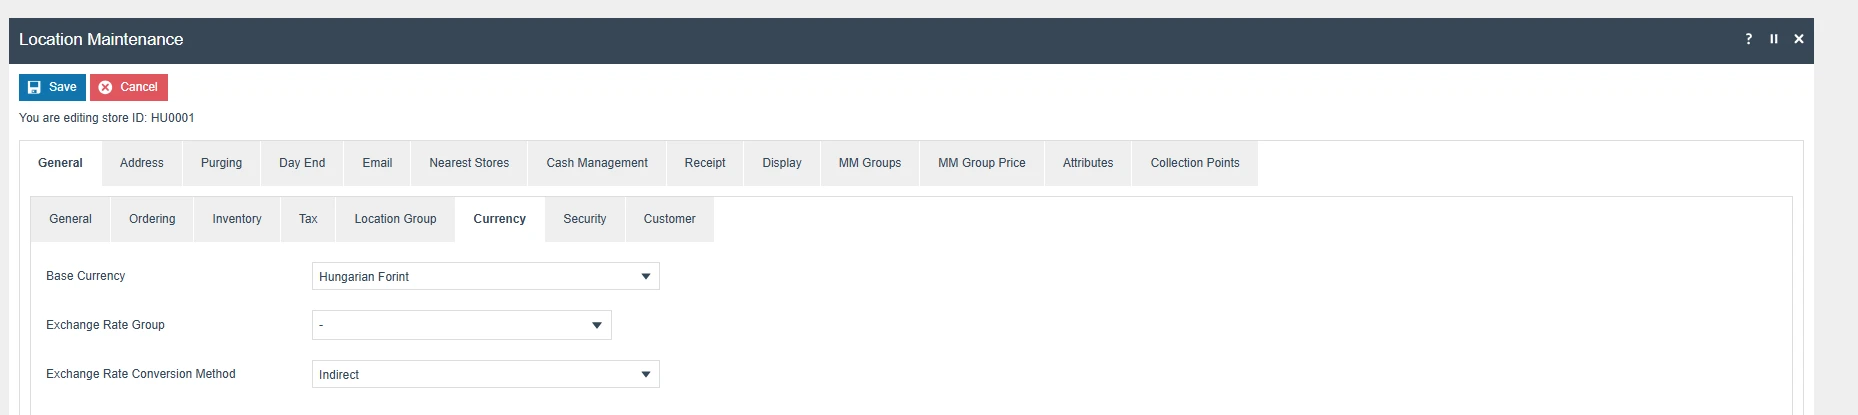Save the store changes
1858x415 pixels.
[52, 87]
